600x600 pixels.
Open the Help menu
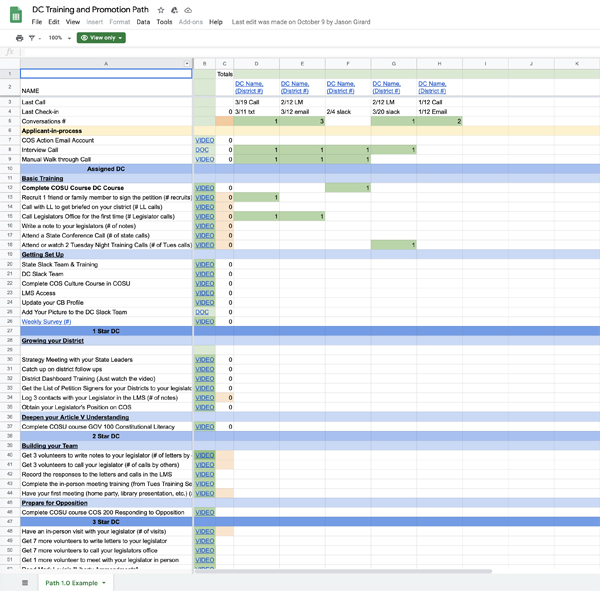[216, 21]
